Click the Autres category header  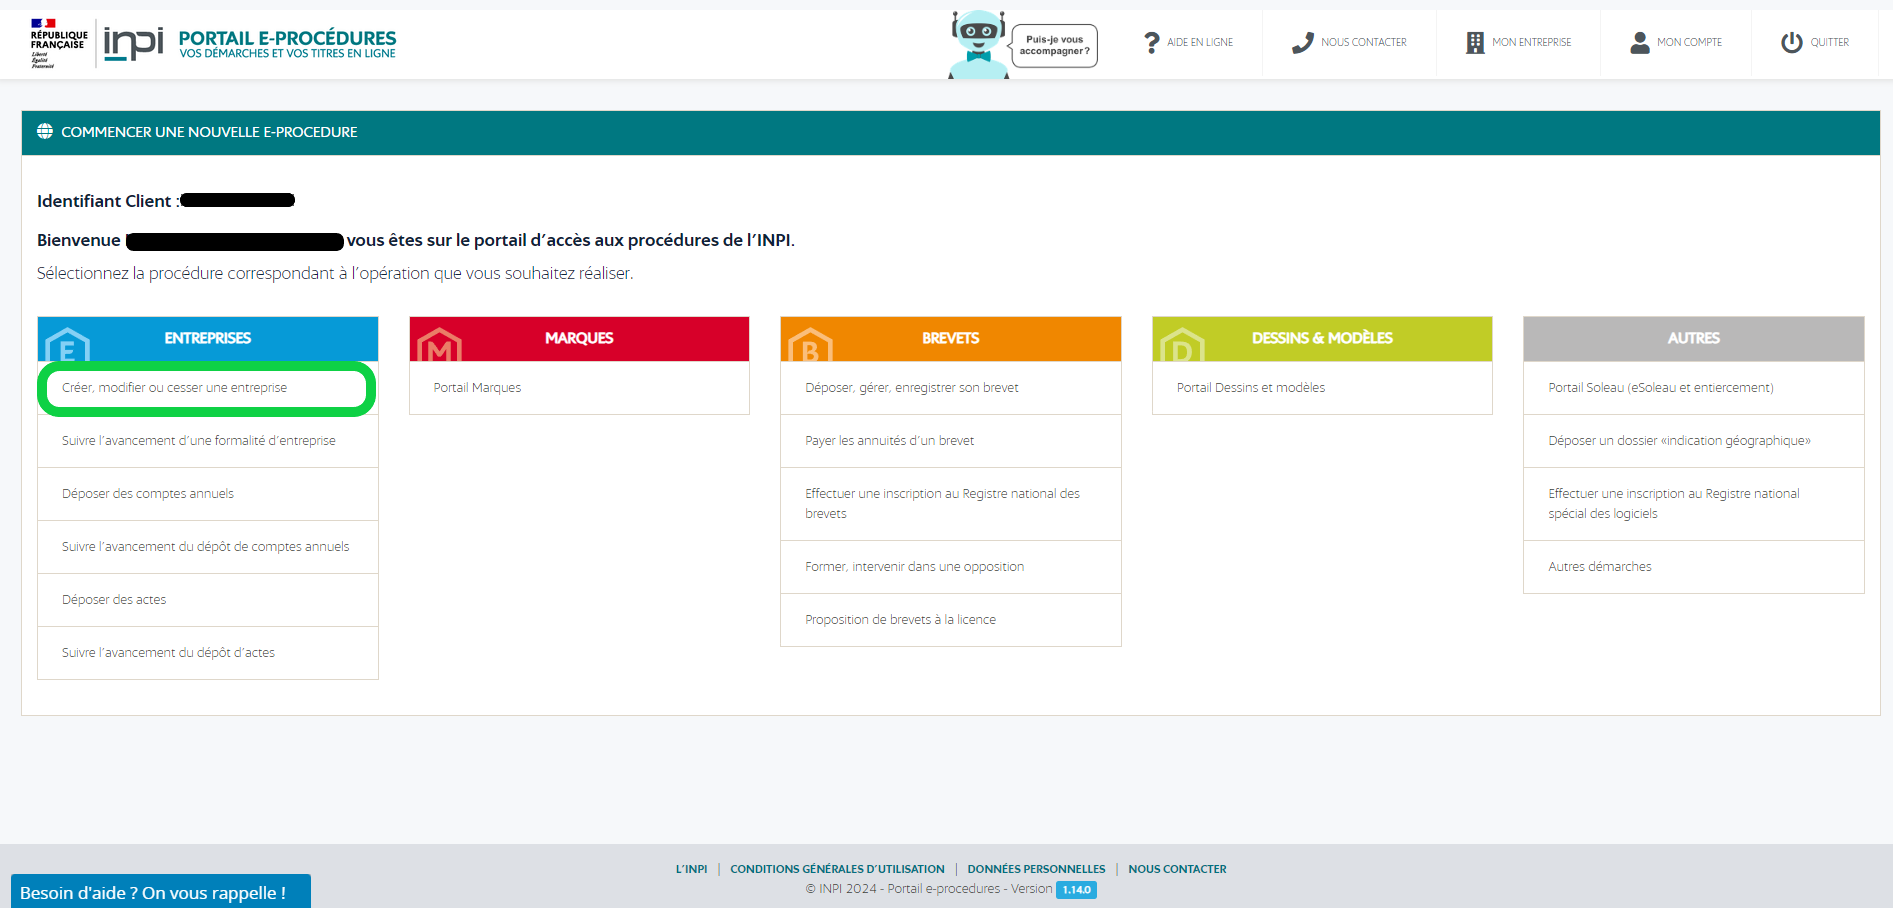(x=1694, y=339)
